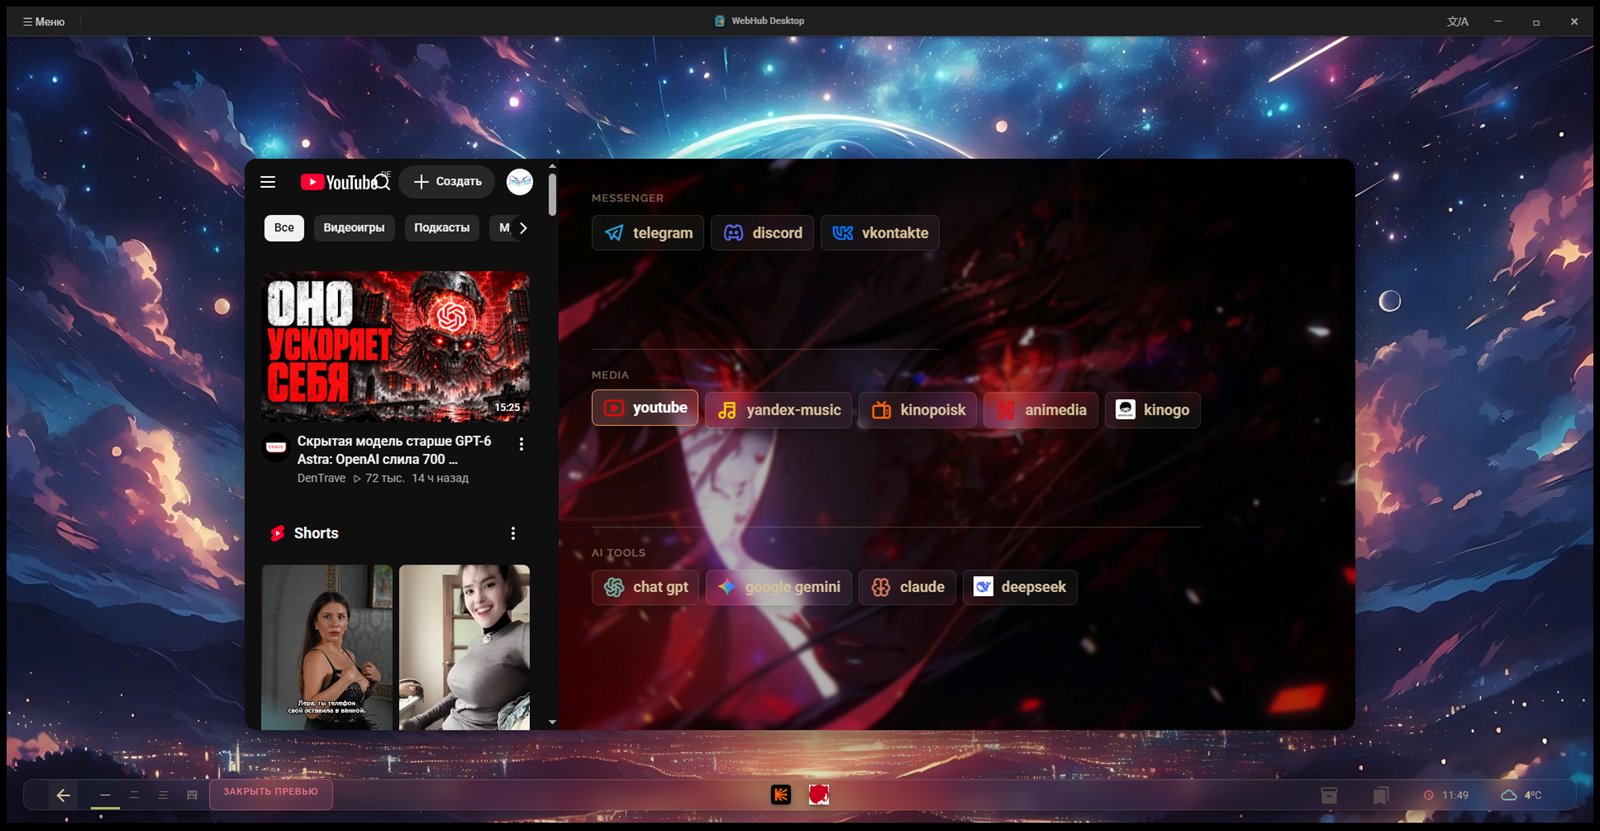Click the Закрыть превью button
The height and width of the screenshot is (831, 1600).
click(x=271, y=792)
